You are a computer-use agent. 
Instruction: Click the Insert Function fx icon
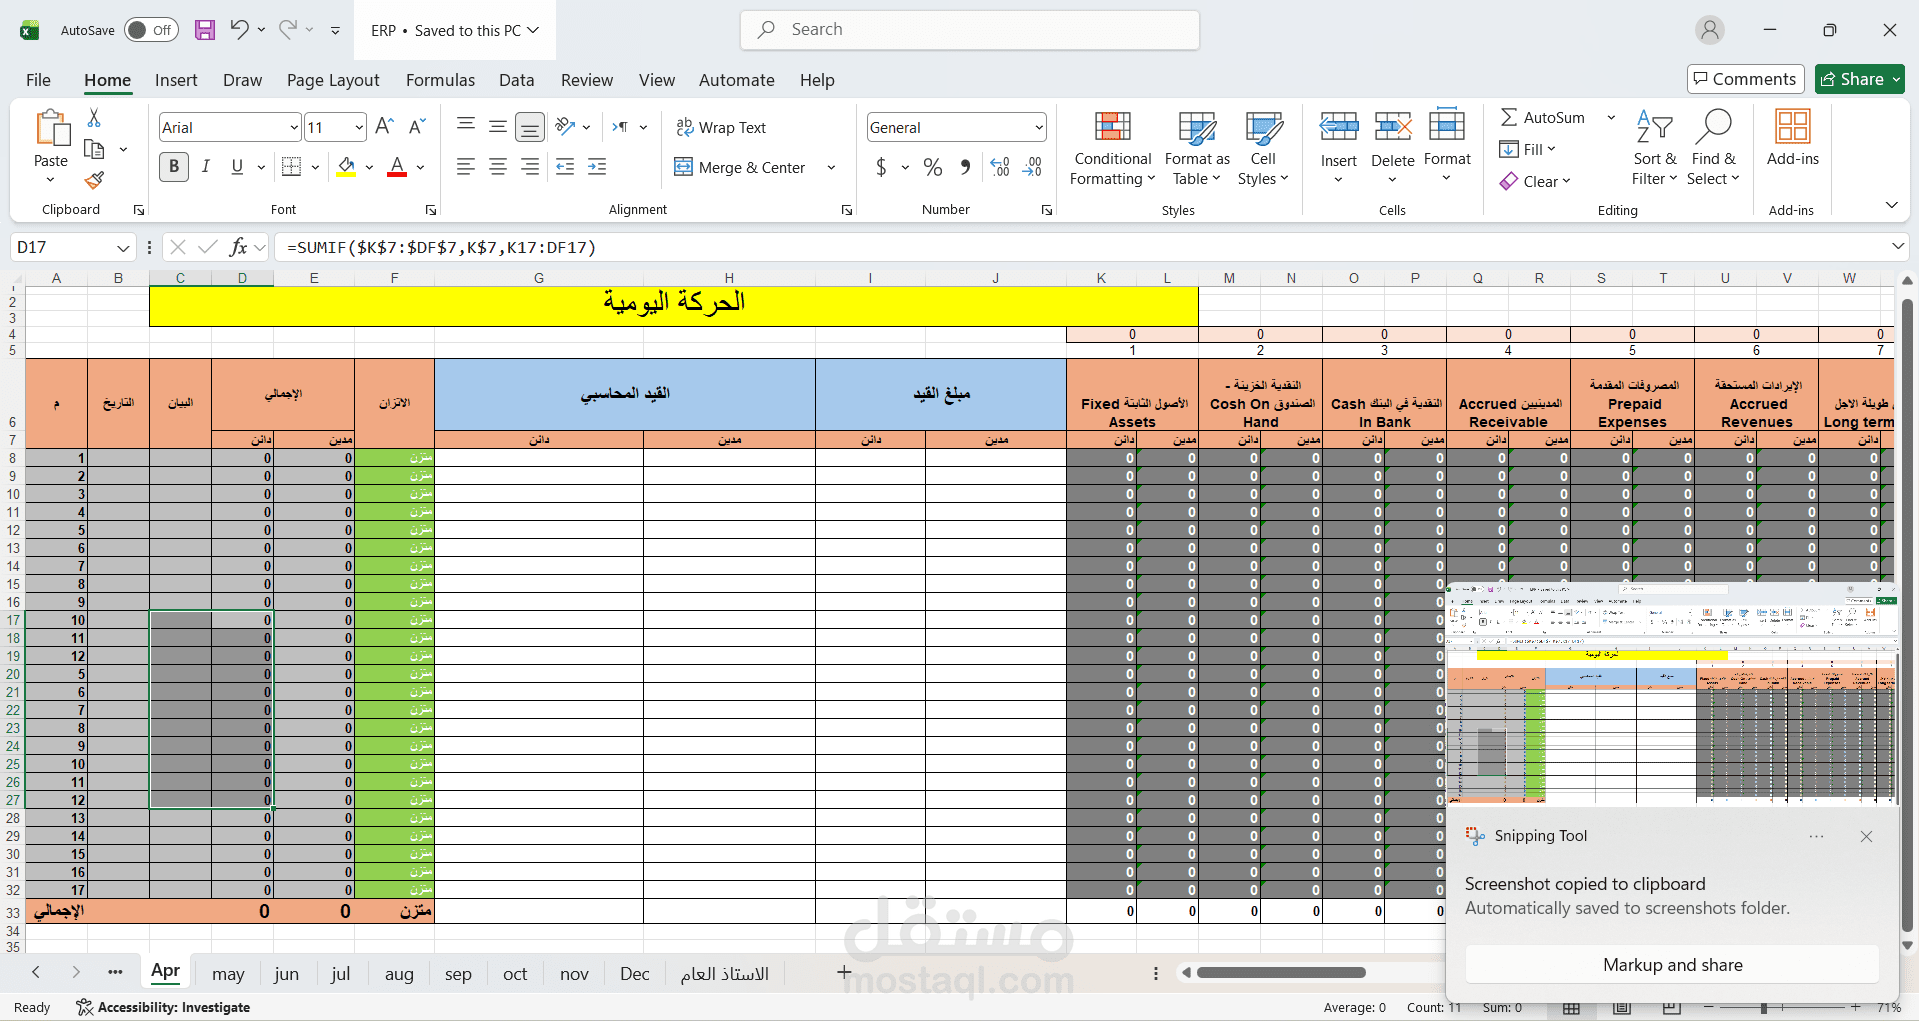tap(238, 247)
